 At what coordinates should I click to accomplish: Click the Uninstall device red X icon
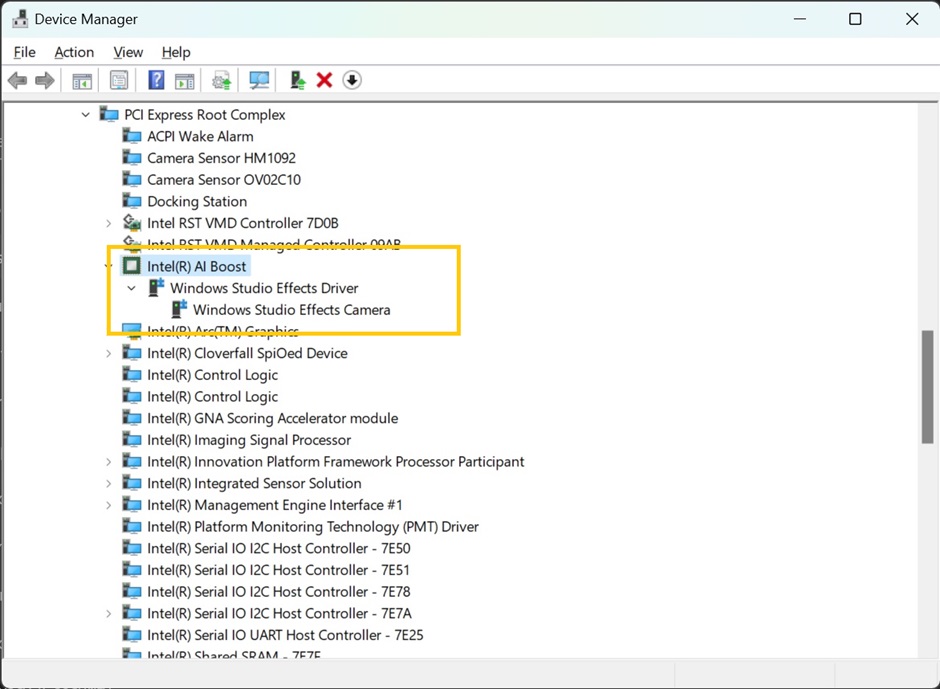[323, 80]
